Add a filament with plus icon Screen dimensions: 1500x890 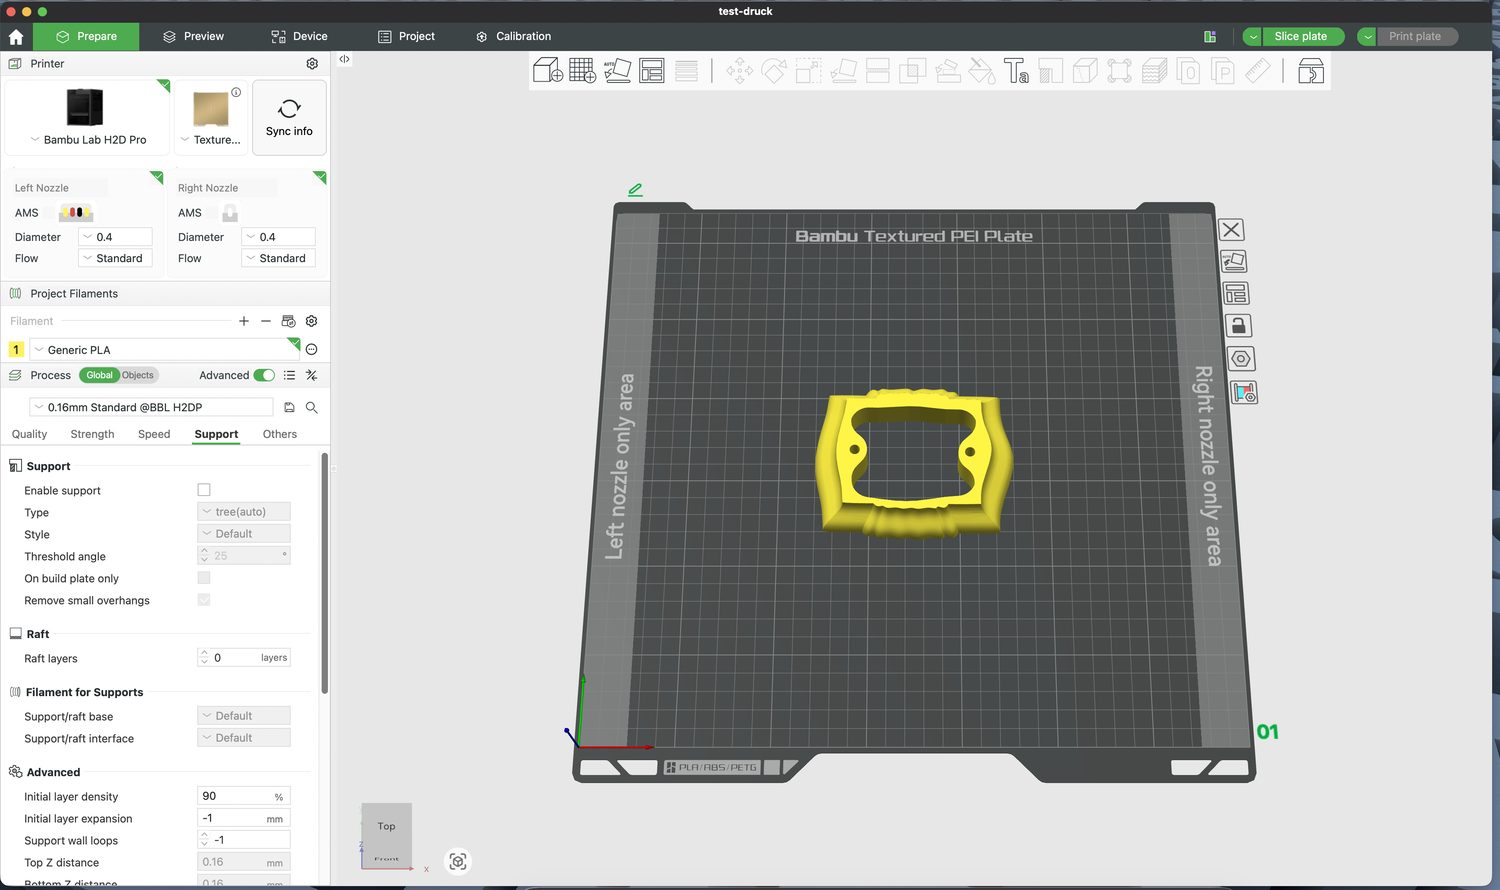(244, 321)
